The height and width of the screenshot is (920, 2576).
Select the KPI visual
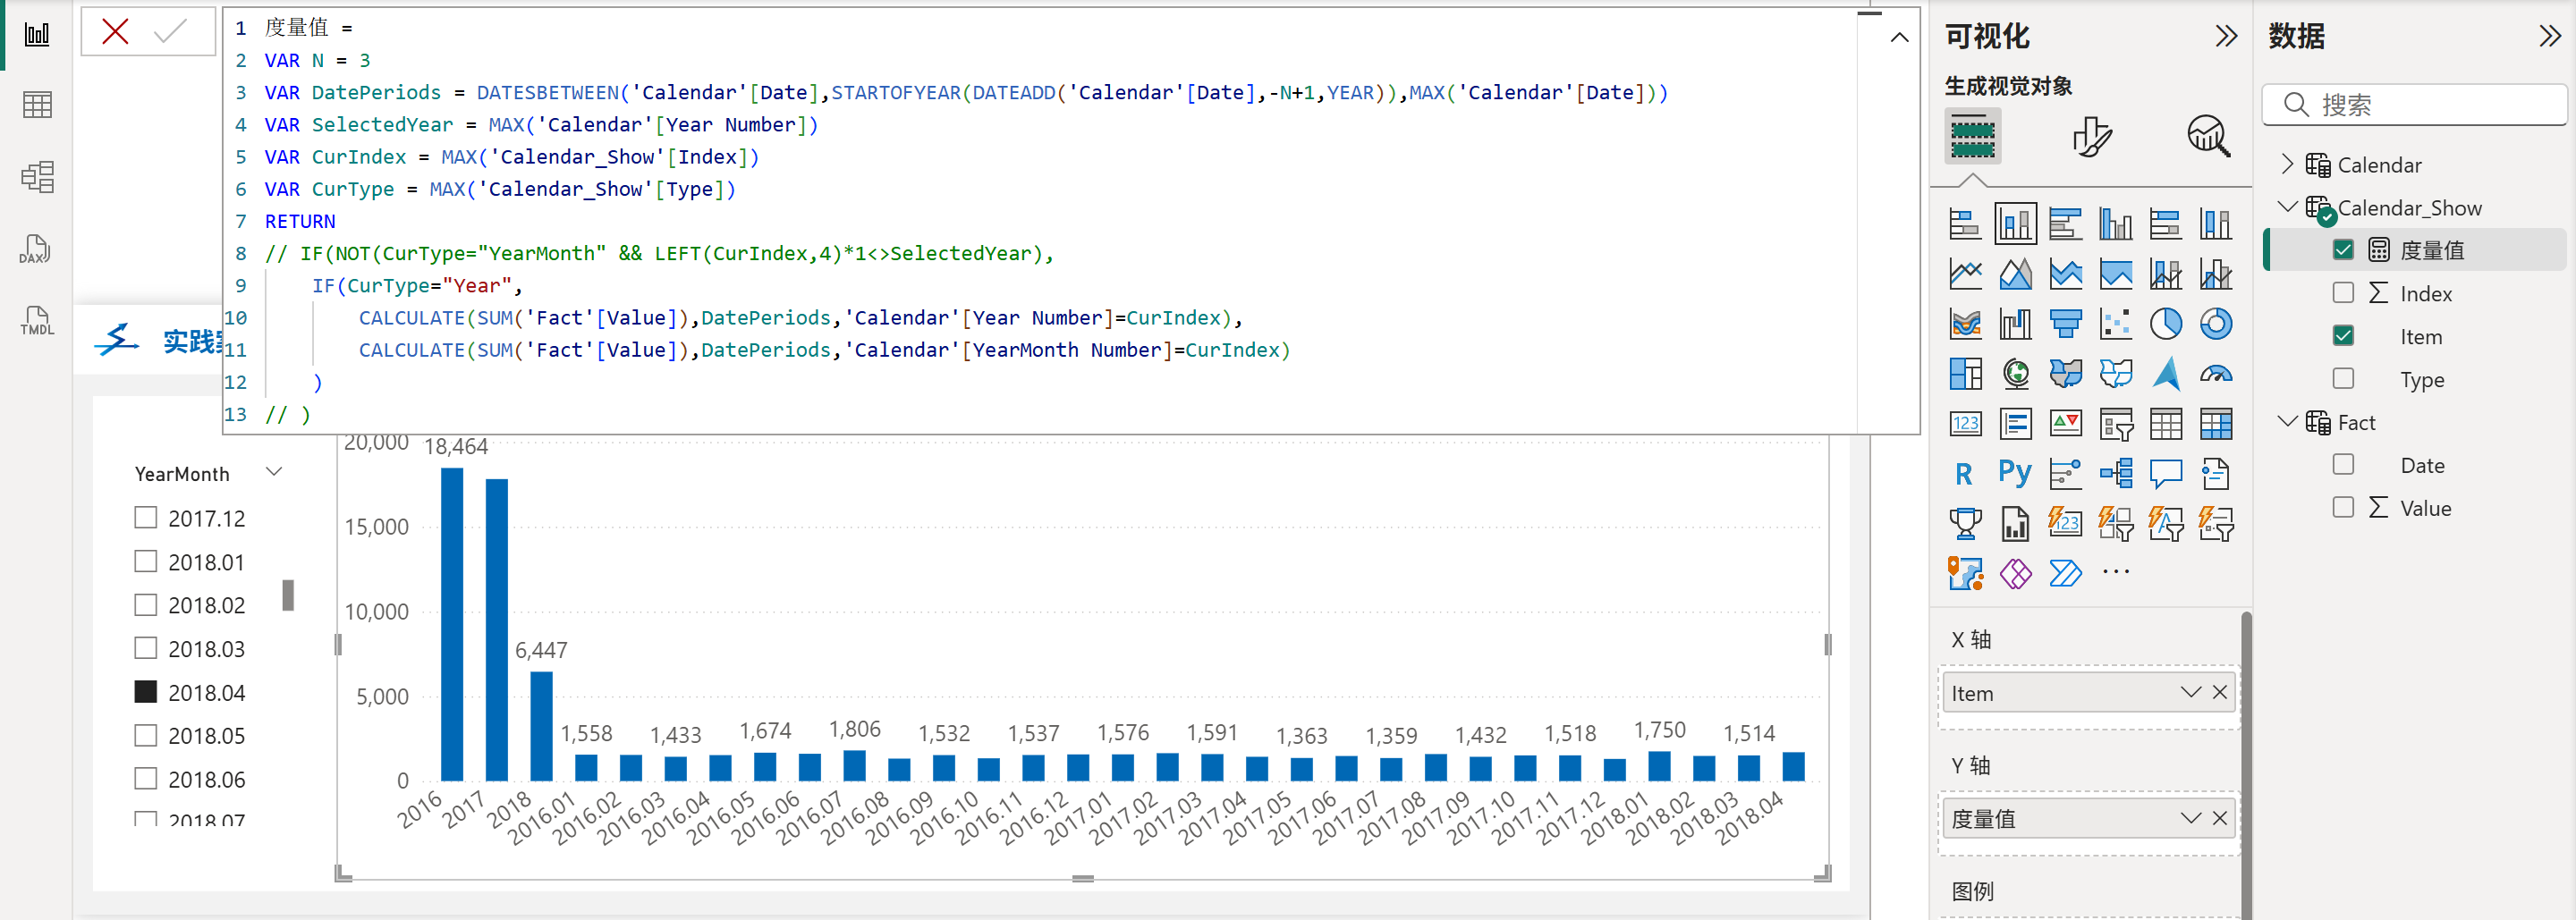pos(2065,424)
